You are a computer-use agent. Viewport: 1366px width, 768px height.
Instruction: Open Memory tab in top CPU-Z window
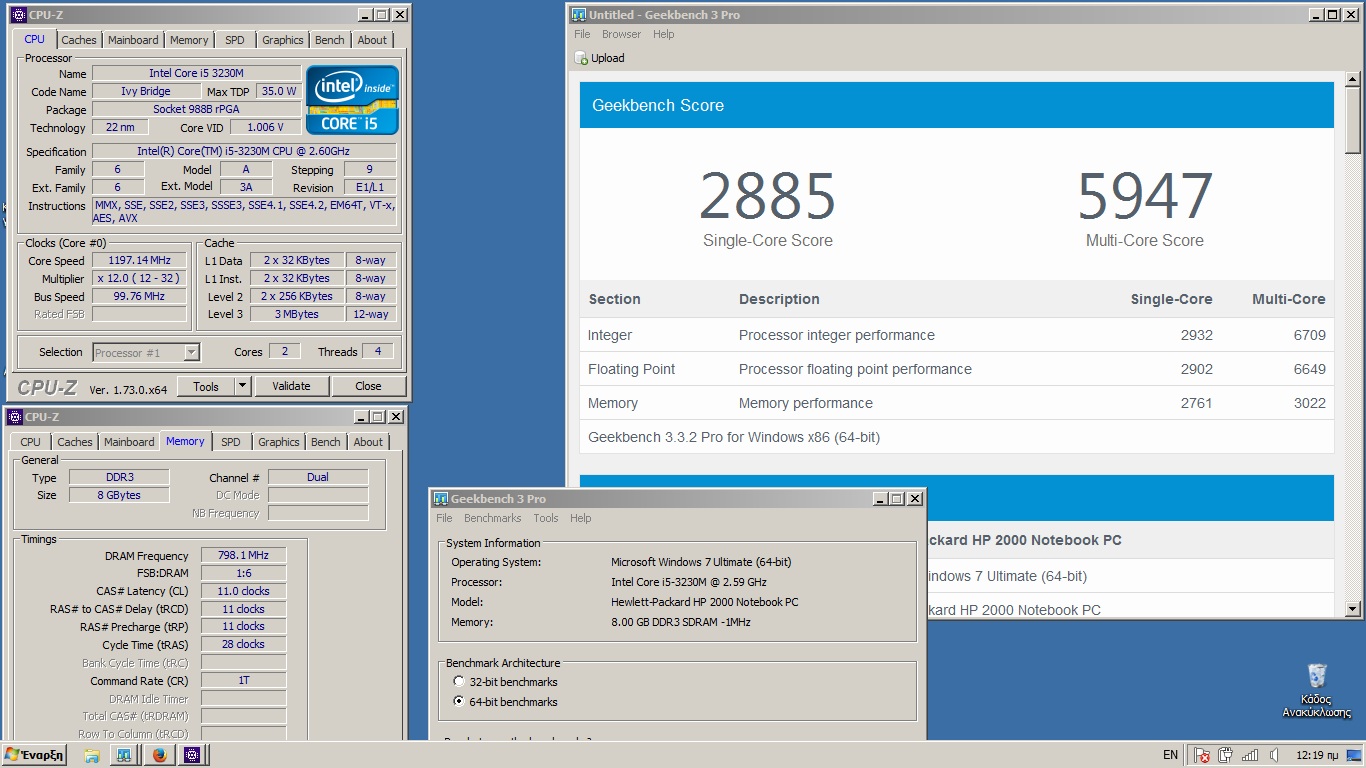coord(189,40)
